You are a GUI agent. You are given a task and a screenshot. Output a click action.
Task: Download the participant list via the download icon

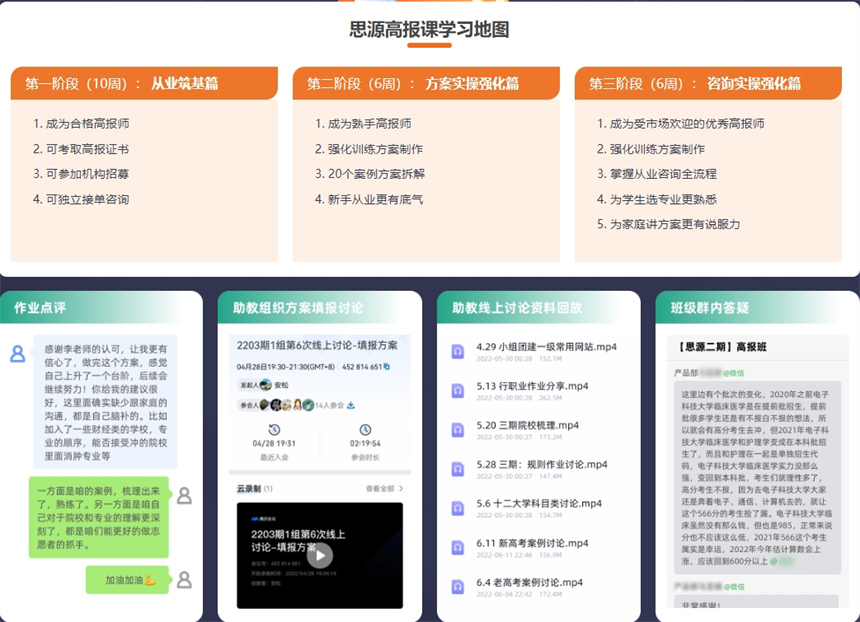[350, 406]
